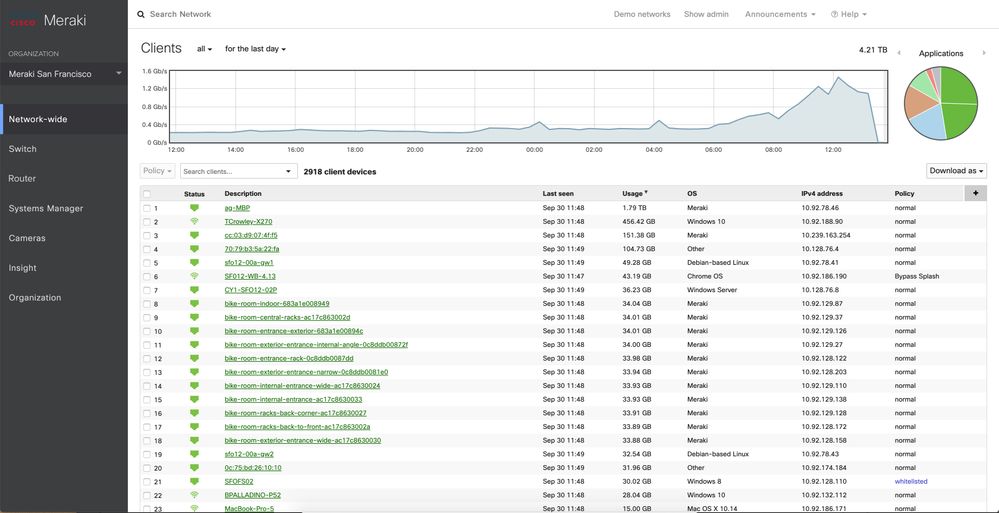Click status icon for 70:79:b3:5a:22:fa
The height and width of the screenshot is (513, 999).
tap(194, 249)
